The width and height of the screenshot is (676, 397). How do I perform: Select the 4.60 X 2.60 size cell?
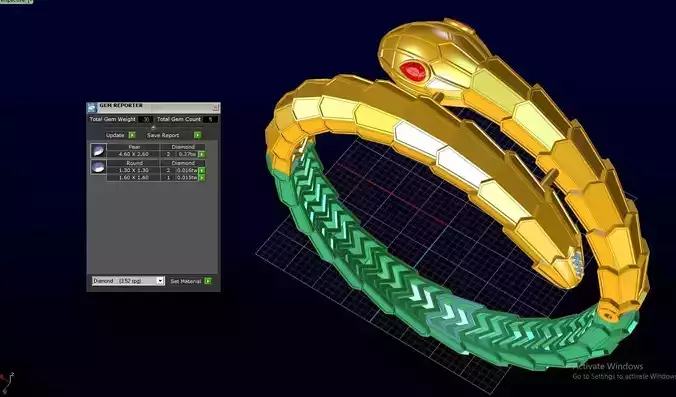click(134, 154)
